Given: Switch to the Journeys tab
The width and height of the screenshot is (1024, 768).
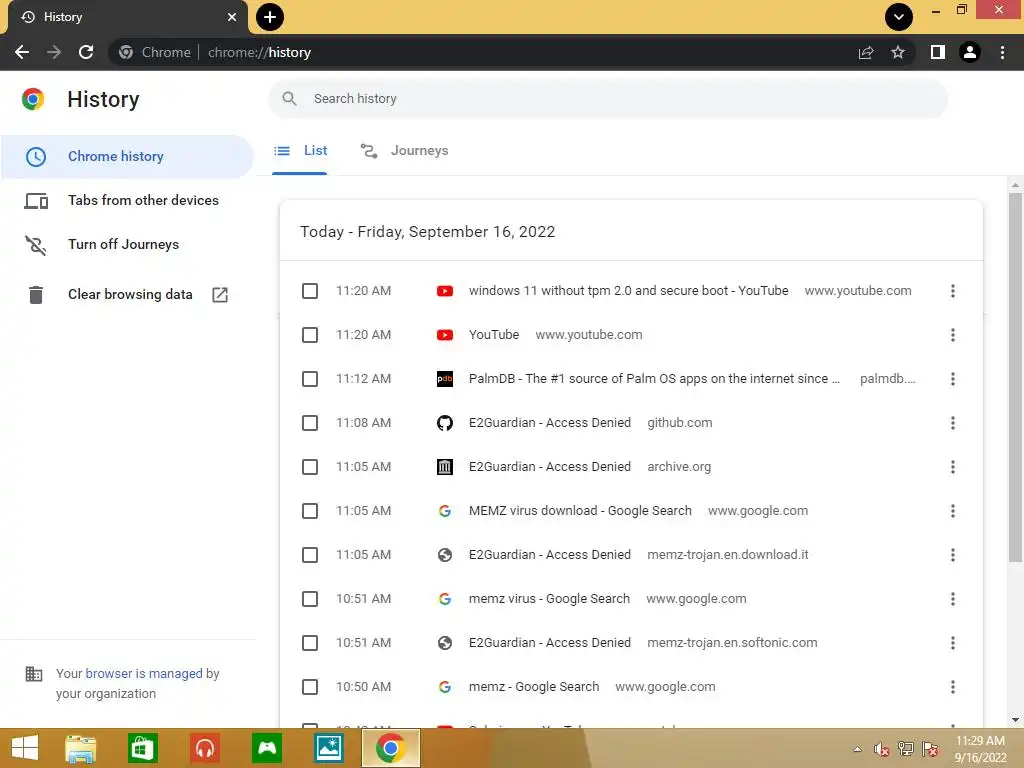Looking at the screenshot, I should click(x=404, y=151).
